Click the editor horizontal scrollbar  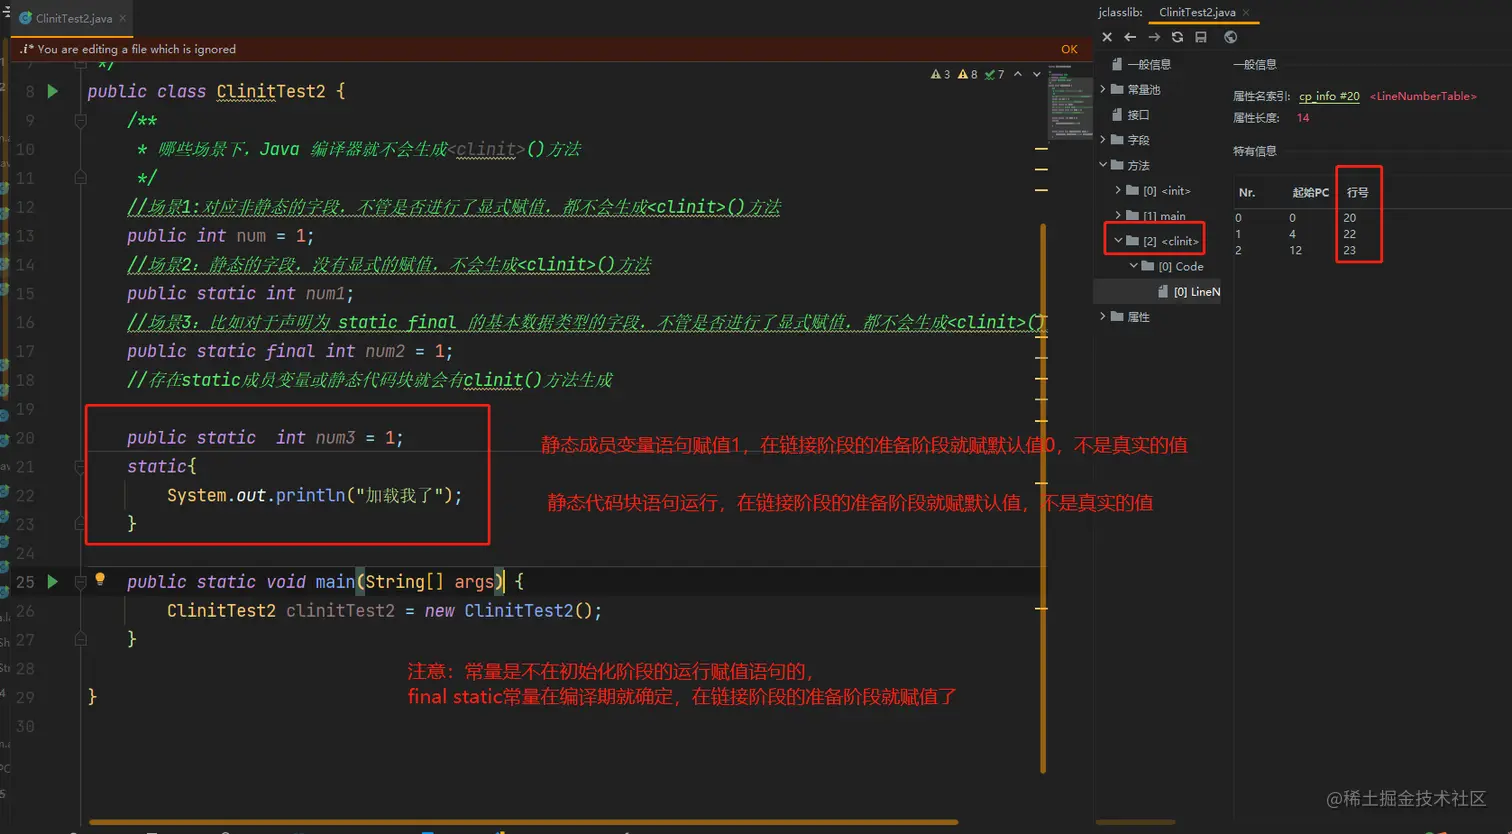pos(523,823)
